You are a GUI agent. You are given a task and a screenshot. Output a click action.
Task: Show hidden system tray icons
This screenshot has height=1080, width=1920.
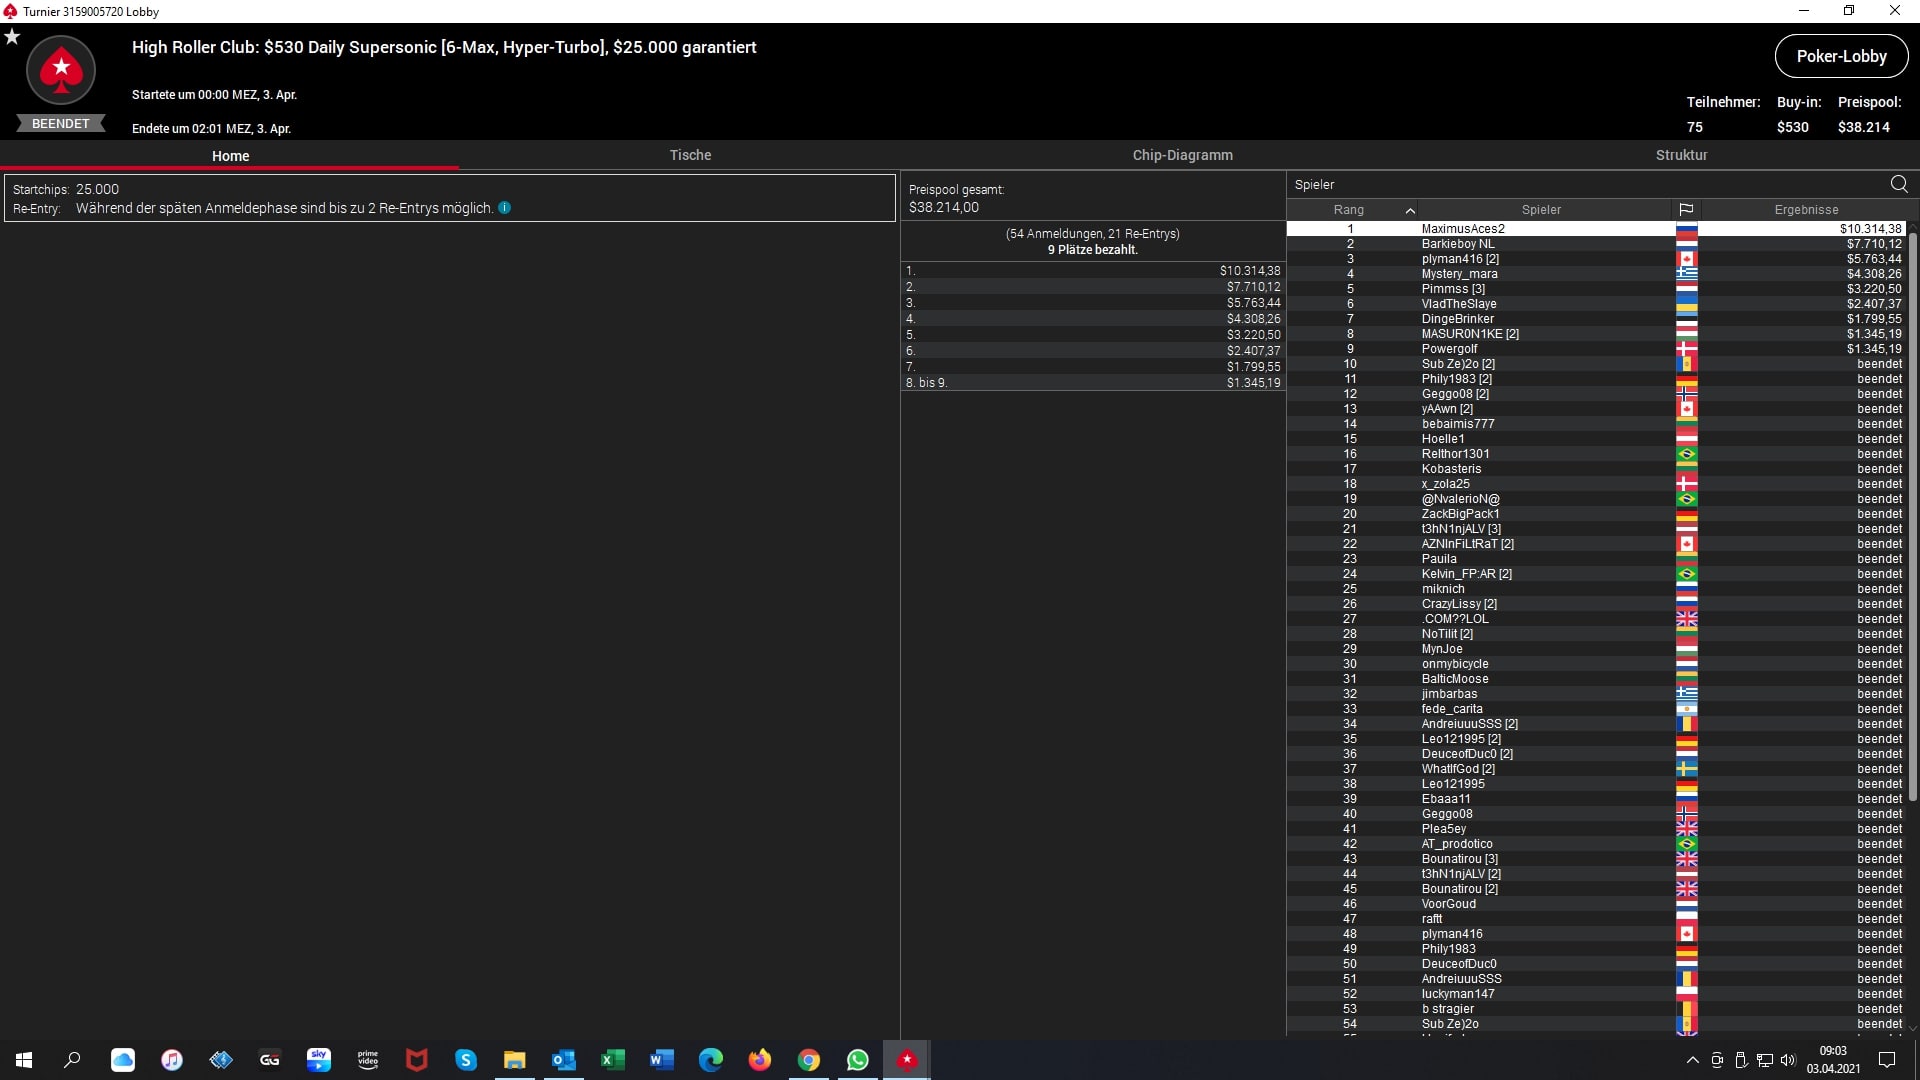(1692, 1060)
